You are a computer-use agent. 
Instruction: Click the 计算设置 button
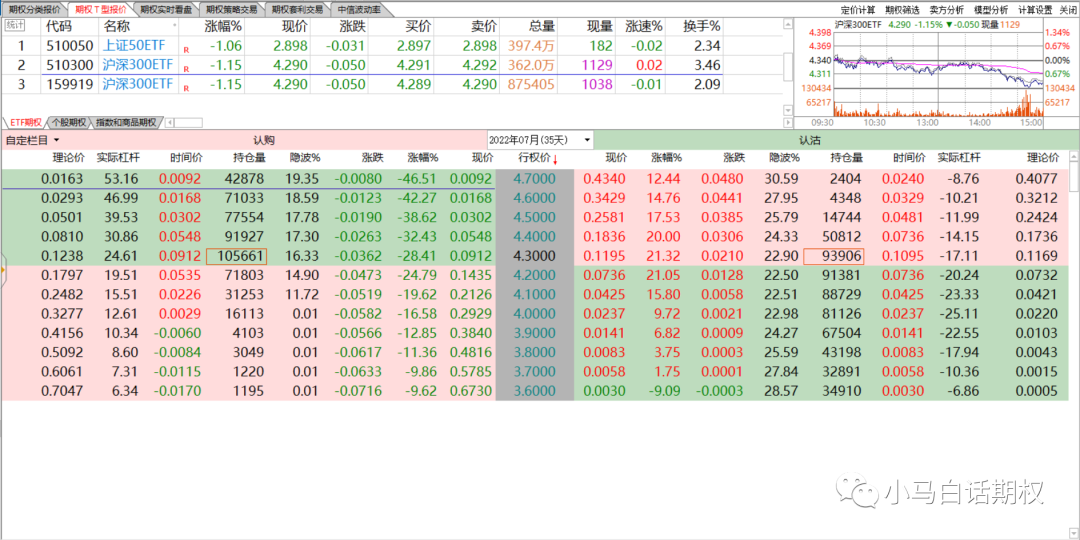[x=1035, y=9]
